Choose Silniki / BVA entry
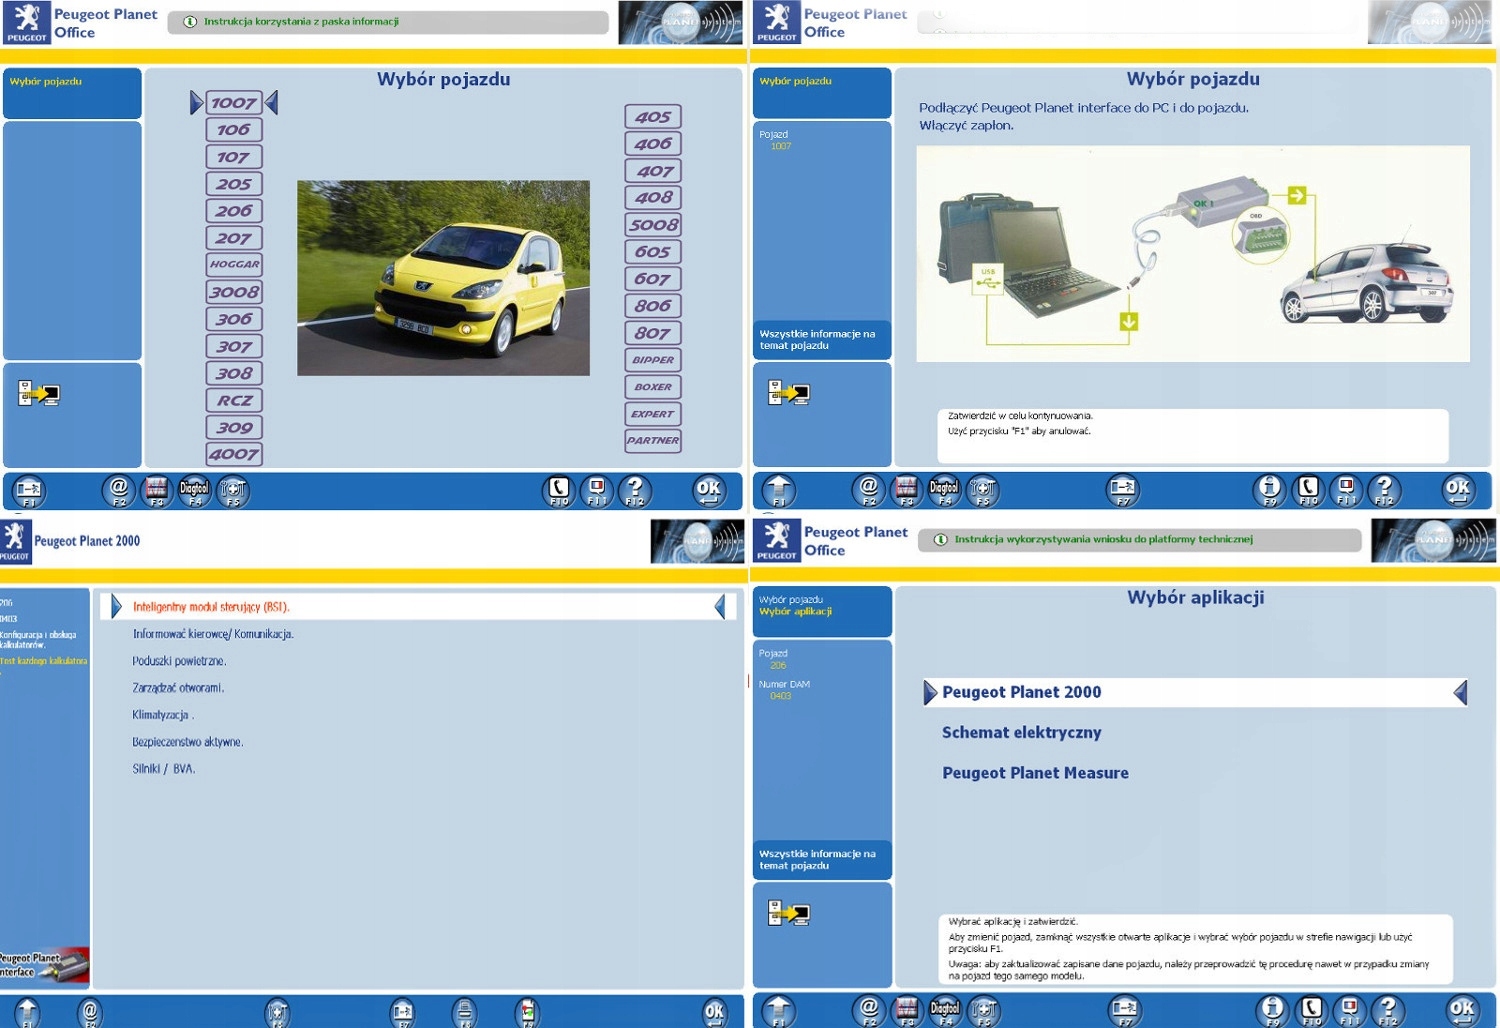The width and height of the screenshot is (1500, 1028). click(x=164, y=769)
